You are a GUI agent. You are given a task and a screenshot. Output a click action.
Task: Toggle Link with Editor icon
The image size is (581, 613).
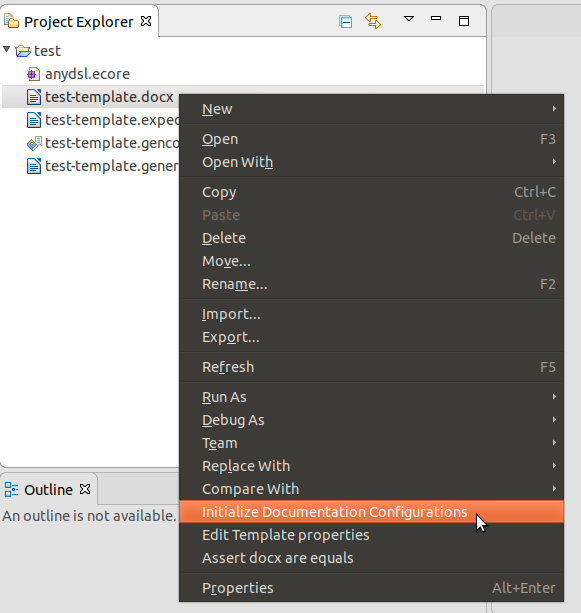pyautogui.click(x=373, y=21)
